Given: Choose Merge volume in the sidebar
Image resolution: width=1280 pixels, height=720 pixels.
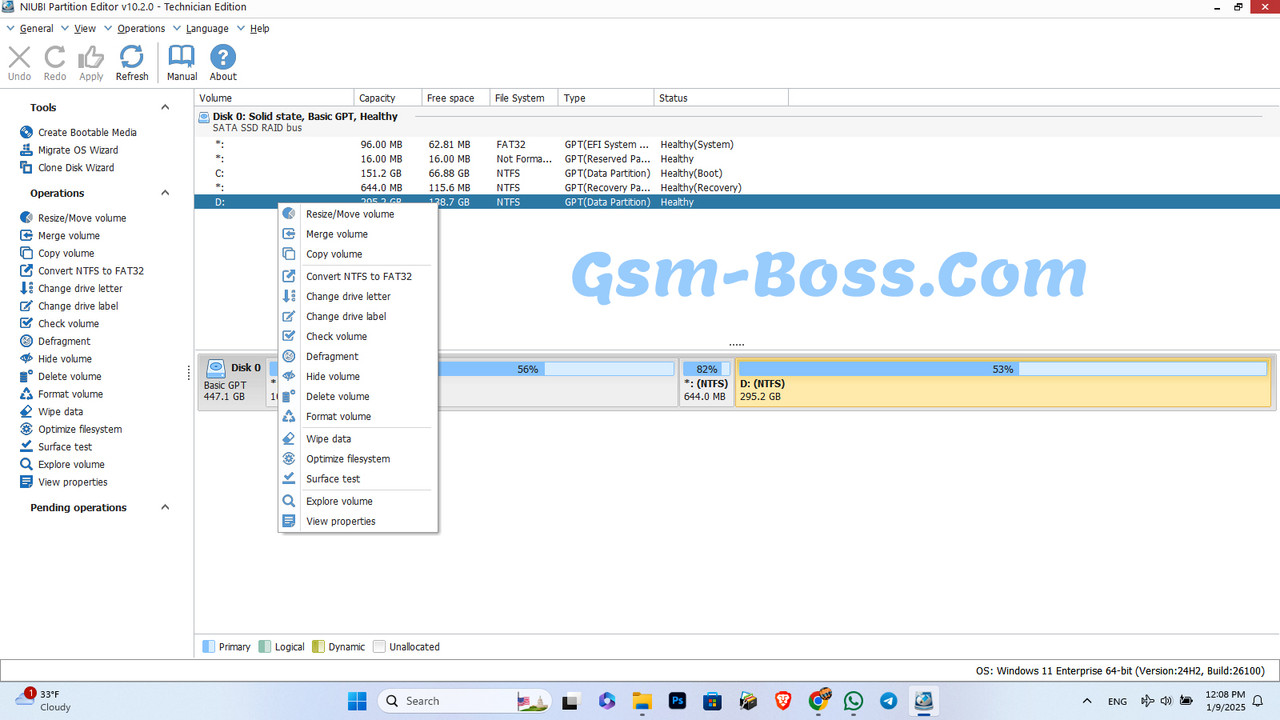Looking at the screenshot, I should pos(59,236).
